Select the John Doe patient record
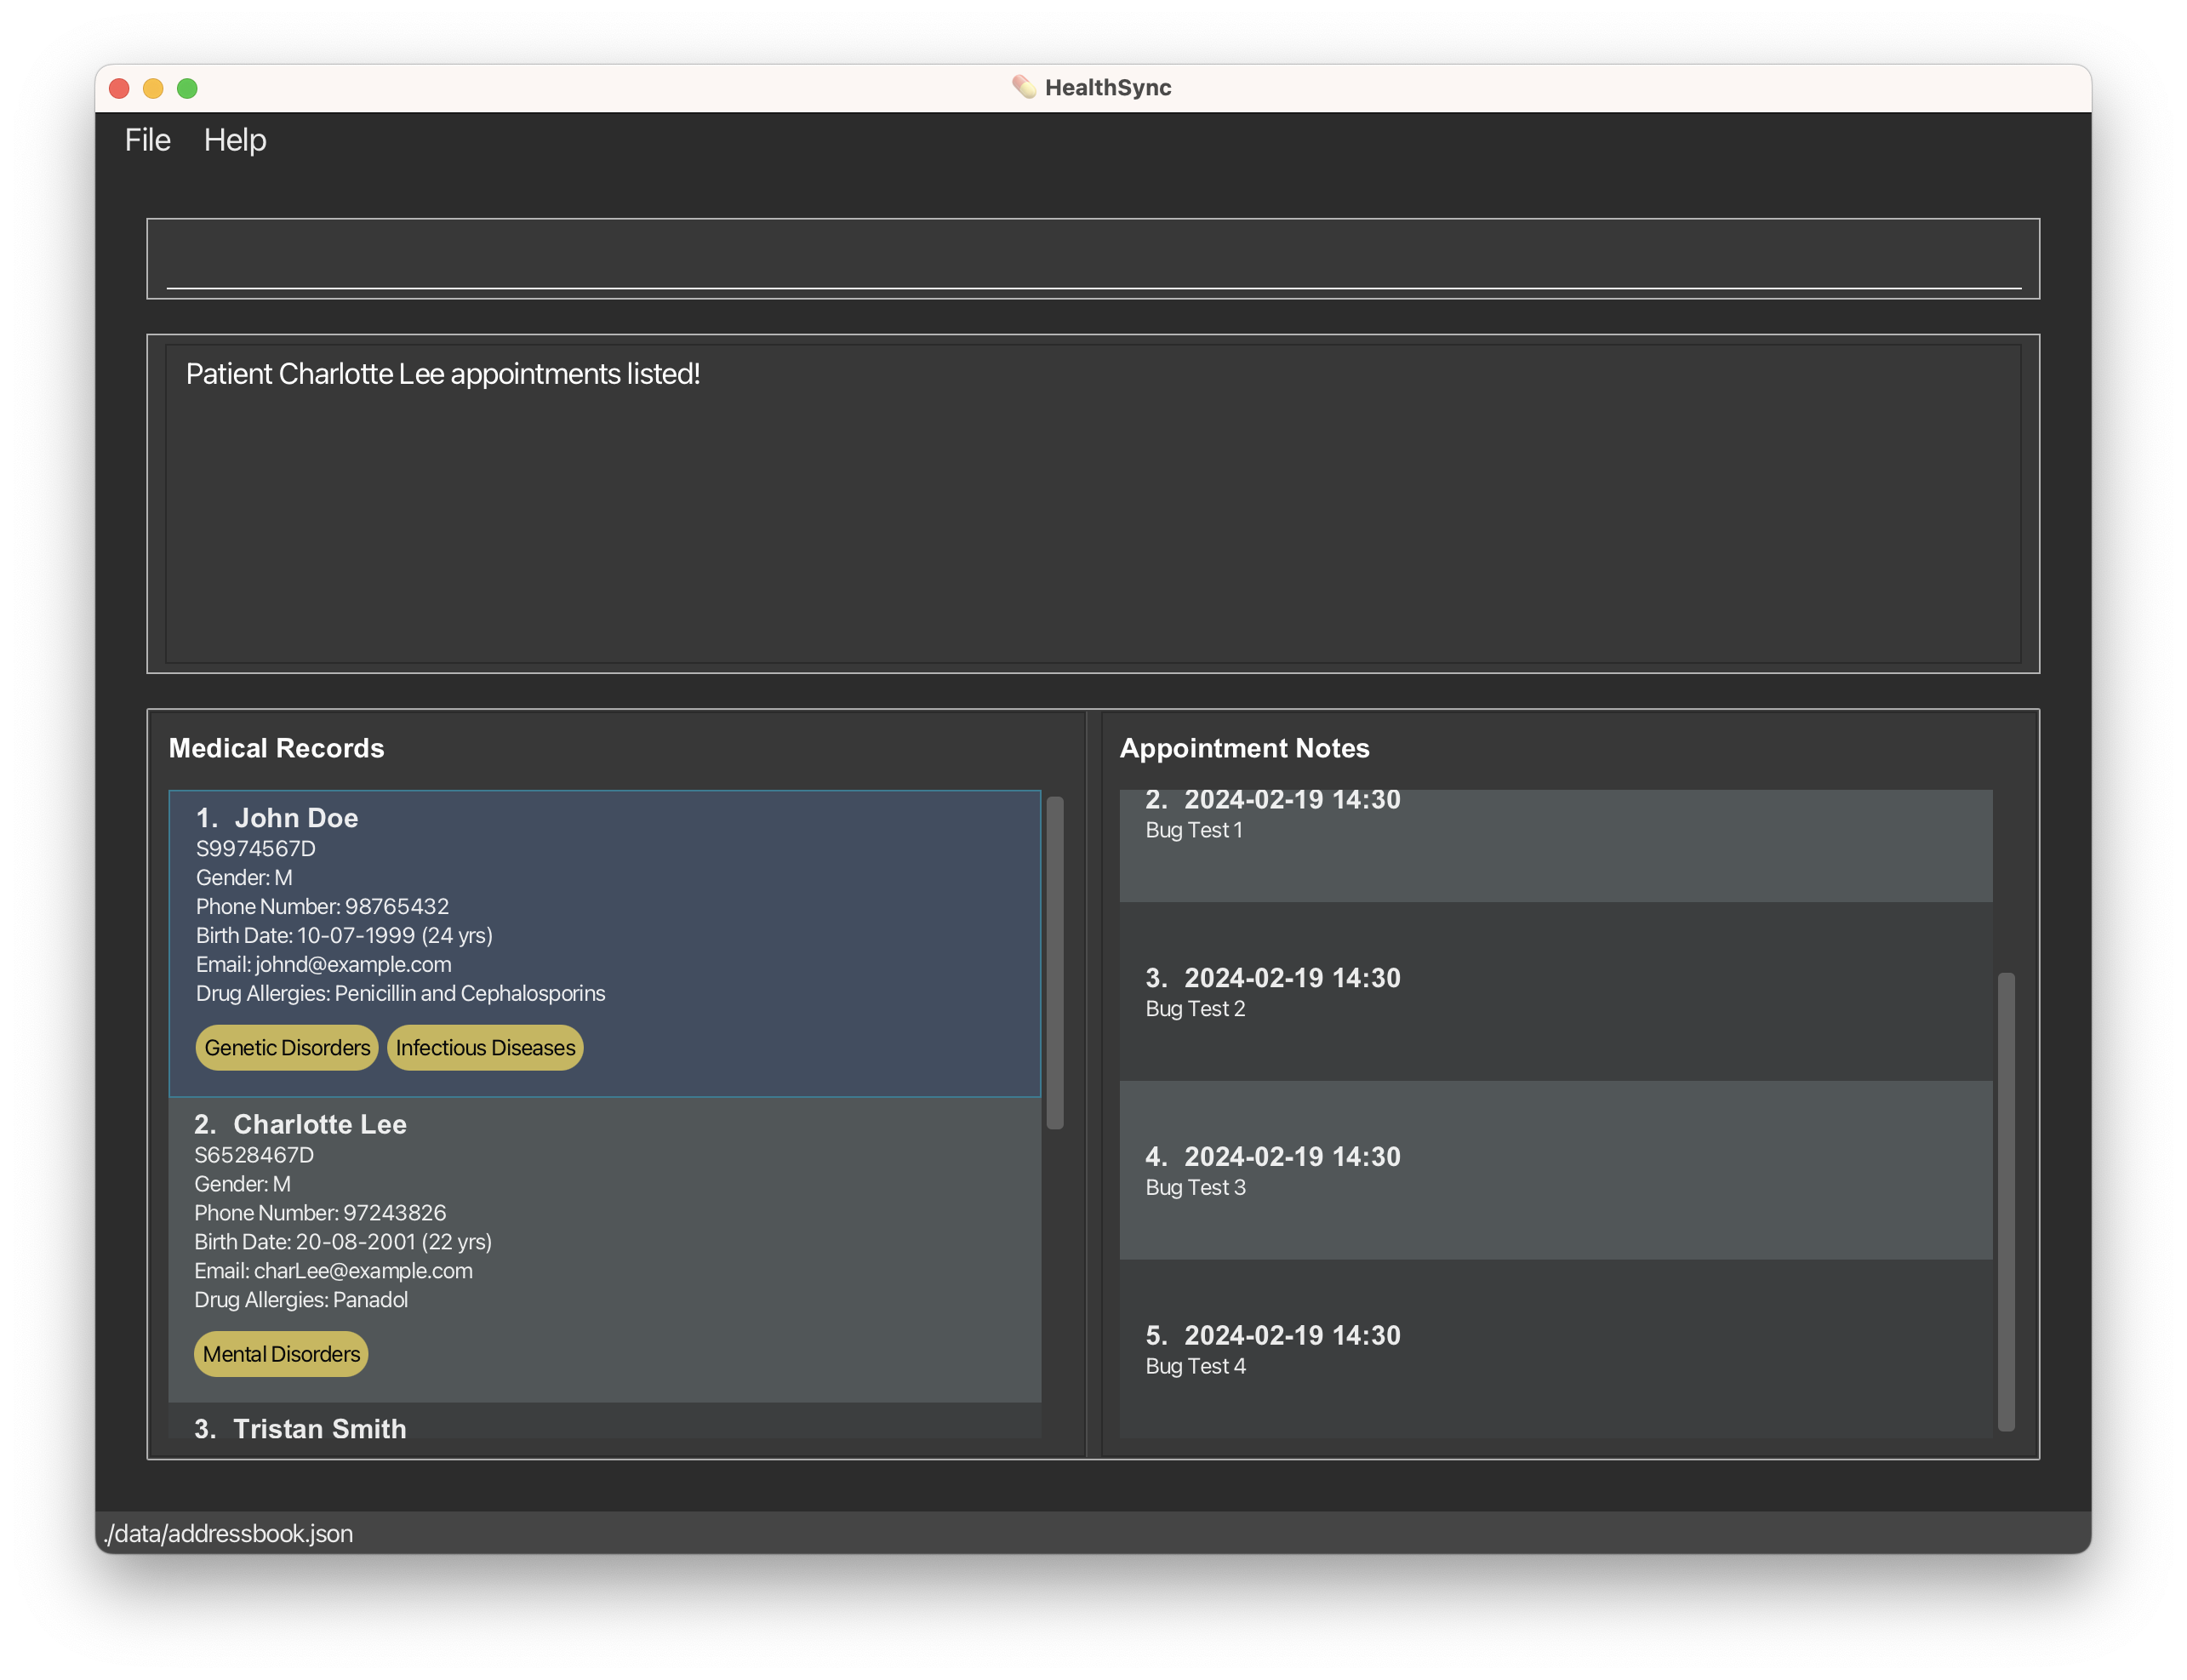 point(604,942)
